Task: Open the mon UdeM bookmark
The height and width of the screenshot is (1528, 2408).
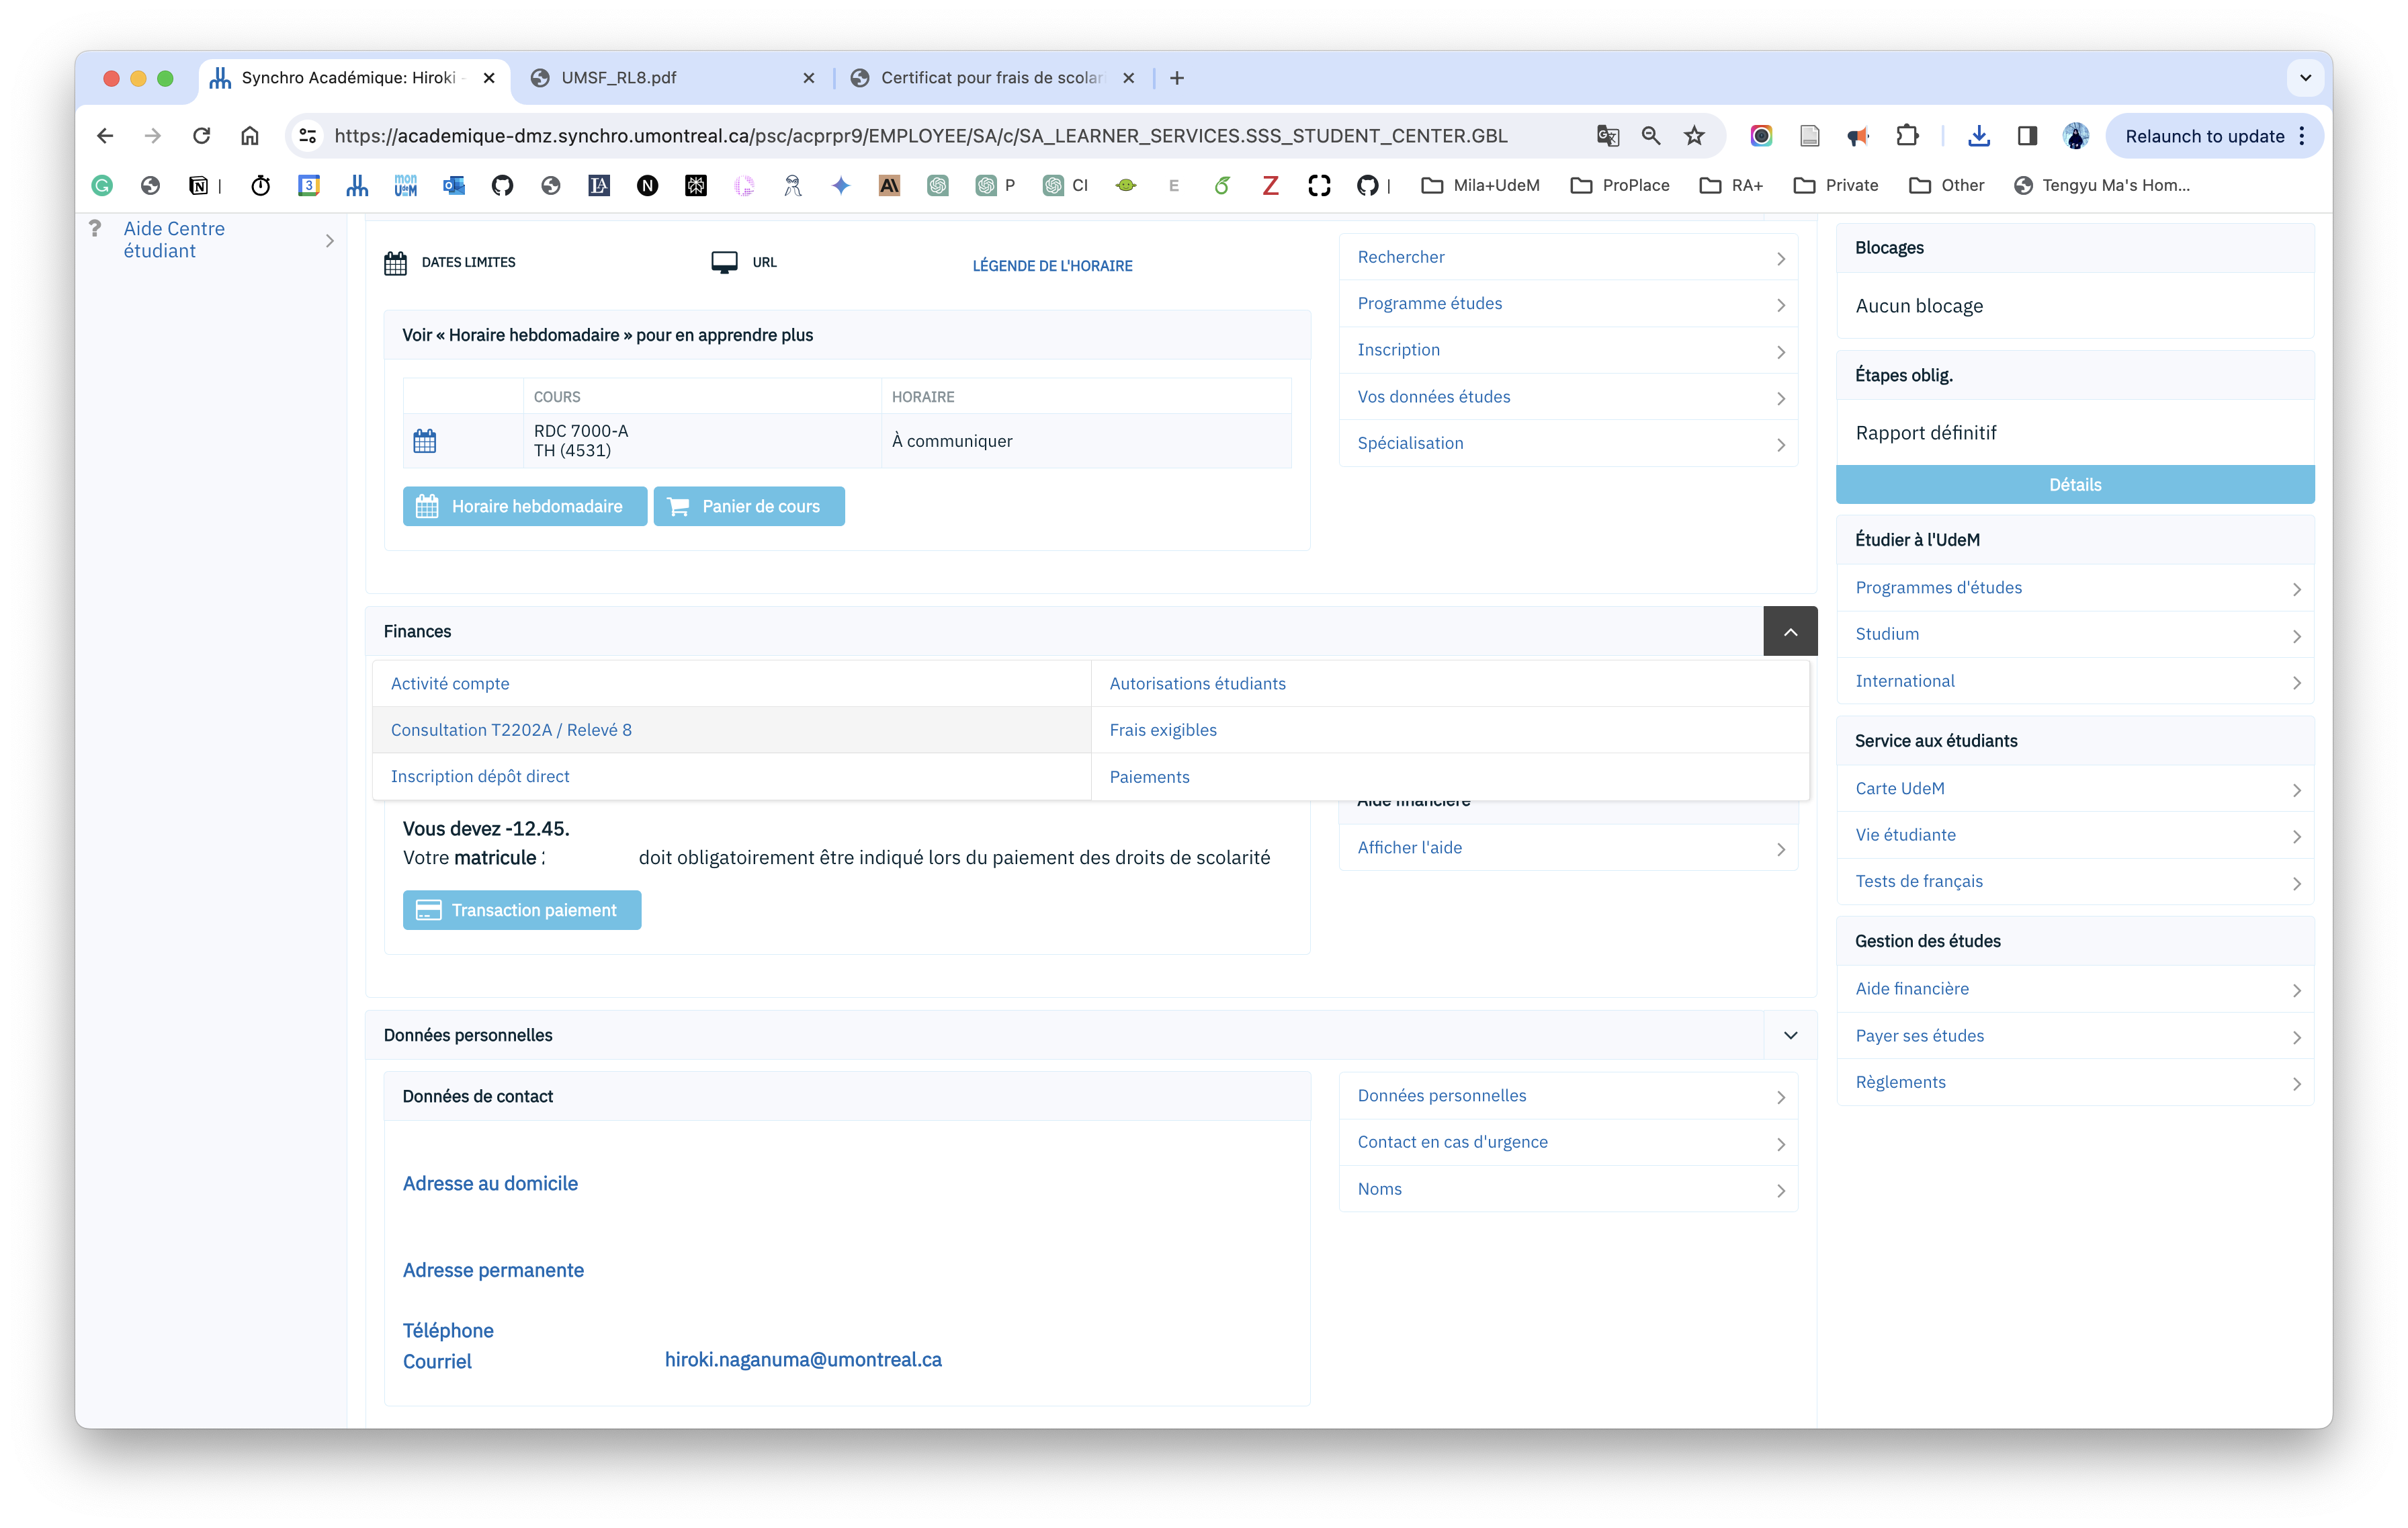Action: [406, 185]
